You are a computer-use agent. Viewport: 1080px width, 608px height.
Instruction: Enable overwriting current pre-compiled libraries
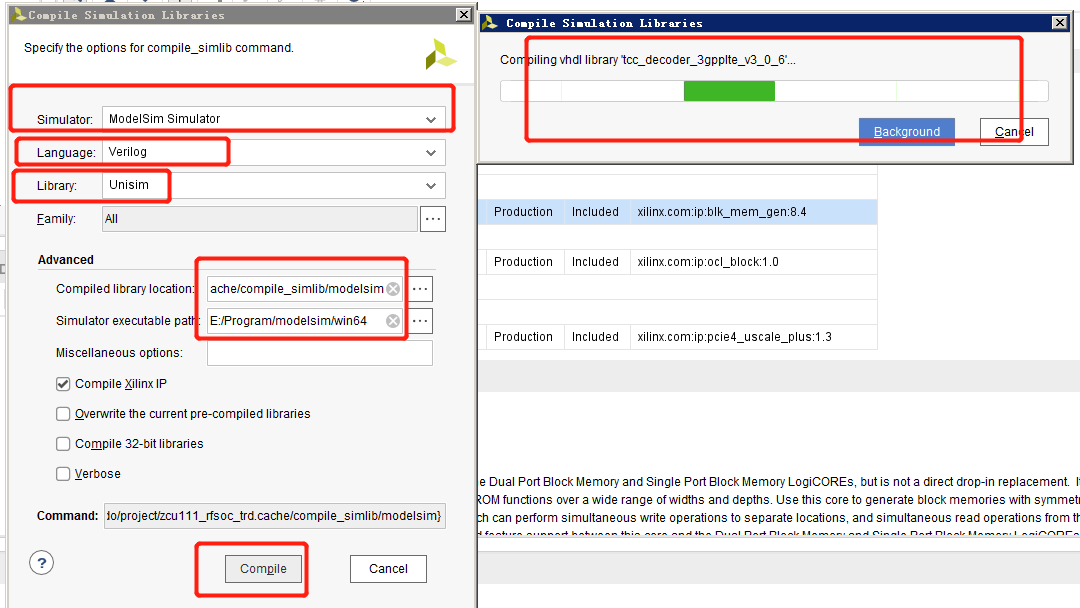pos(62,413)
